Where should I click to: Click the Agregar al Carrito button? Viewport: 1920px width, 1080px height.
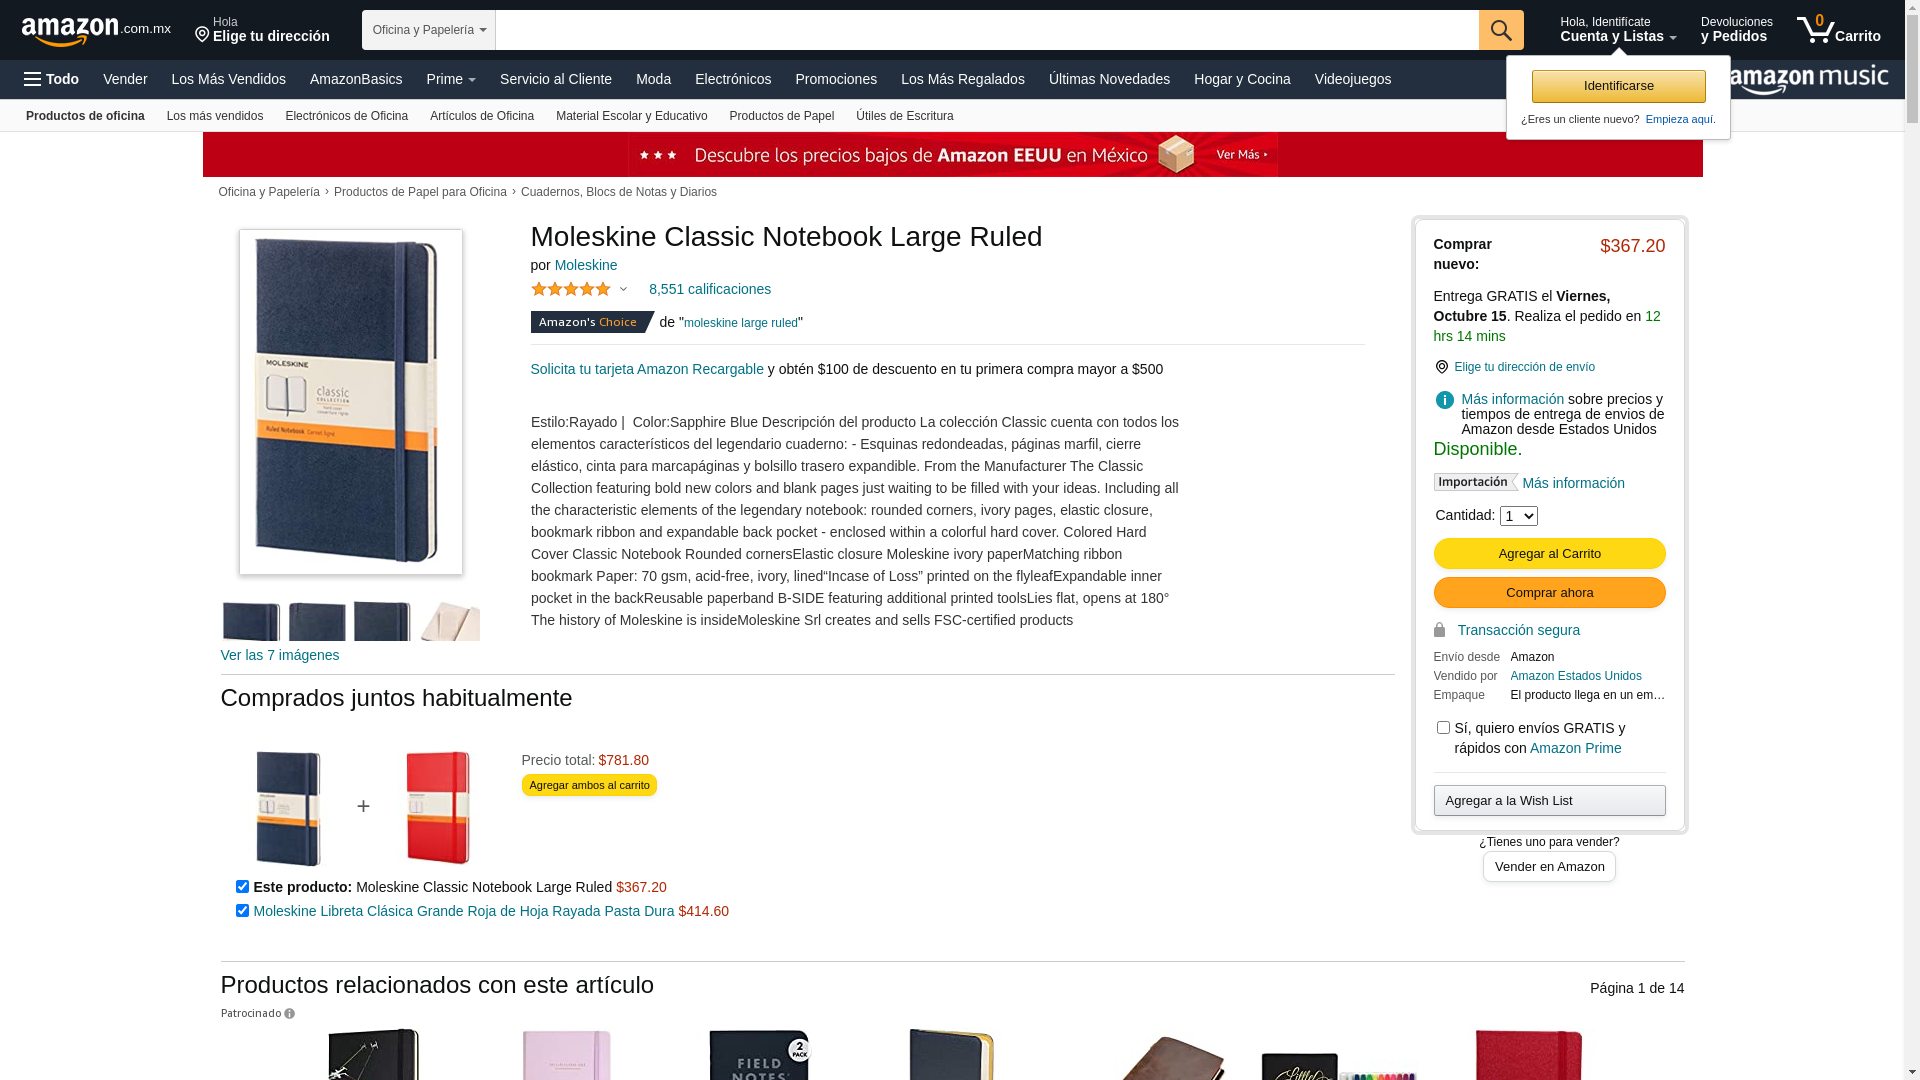(1549, 554)
